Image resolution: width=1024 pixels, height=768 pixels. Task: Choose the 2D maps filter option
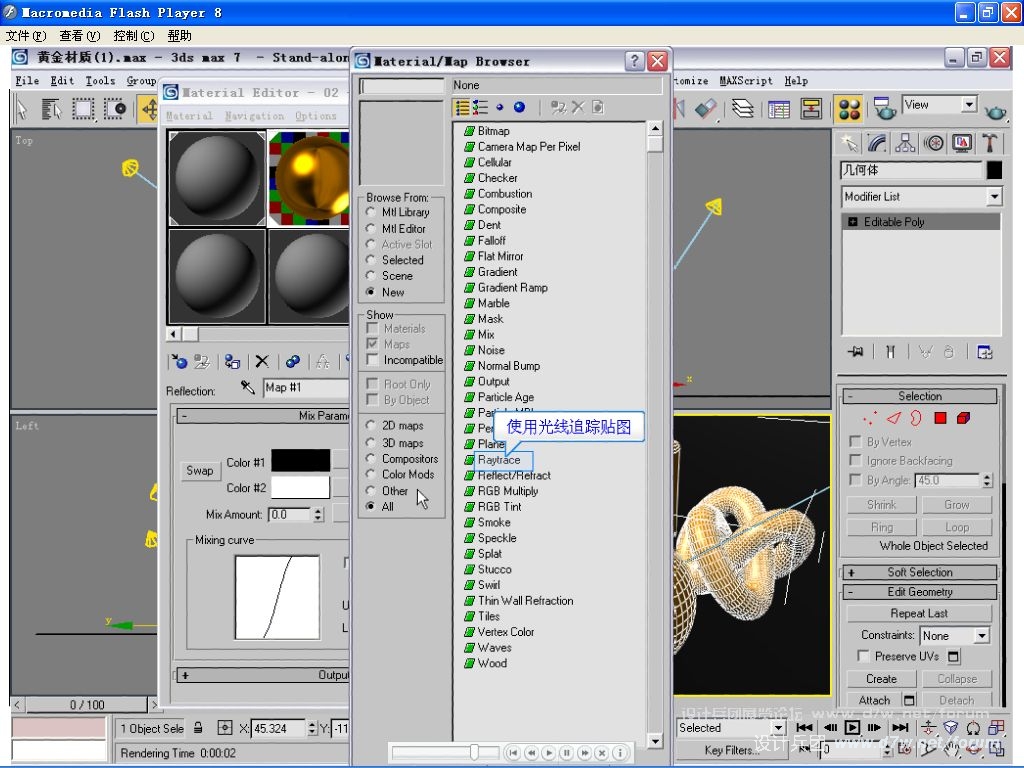coord(372,426)
